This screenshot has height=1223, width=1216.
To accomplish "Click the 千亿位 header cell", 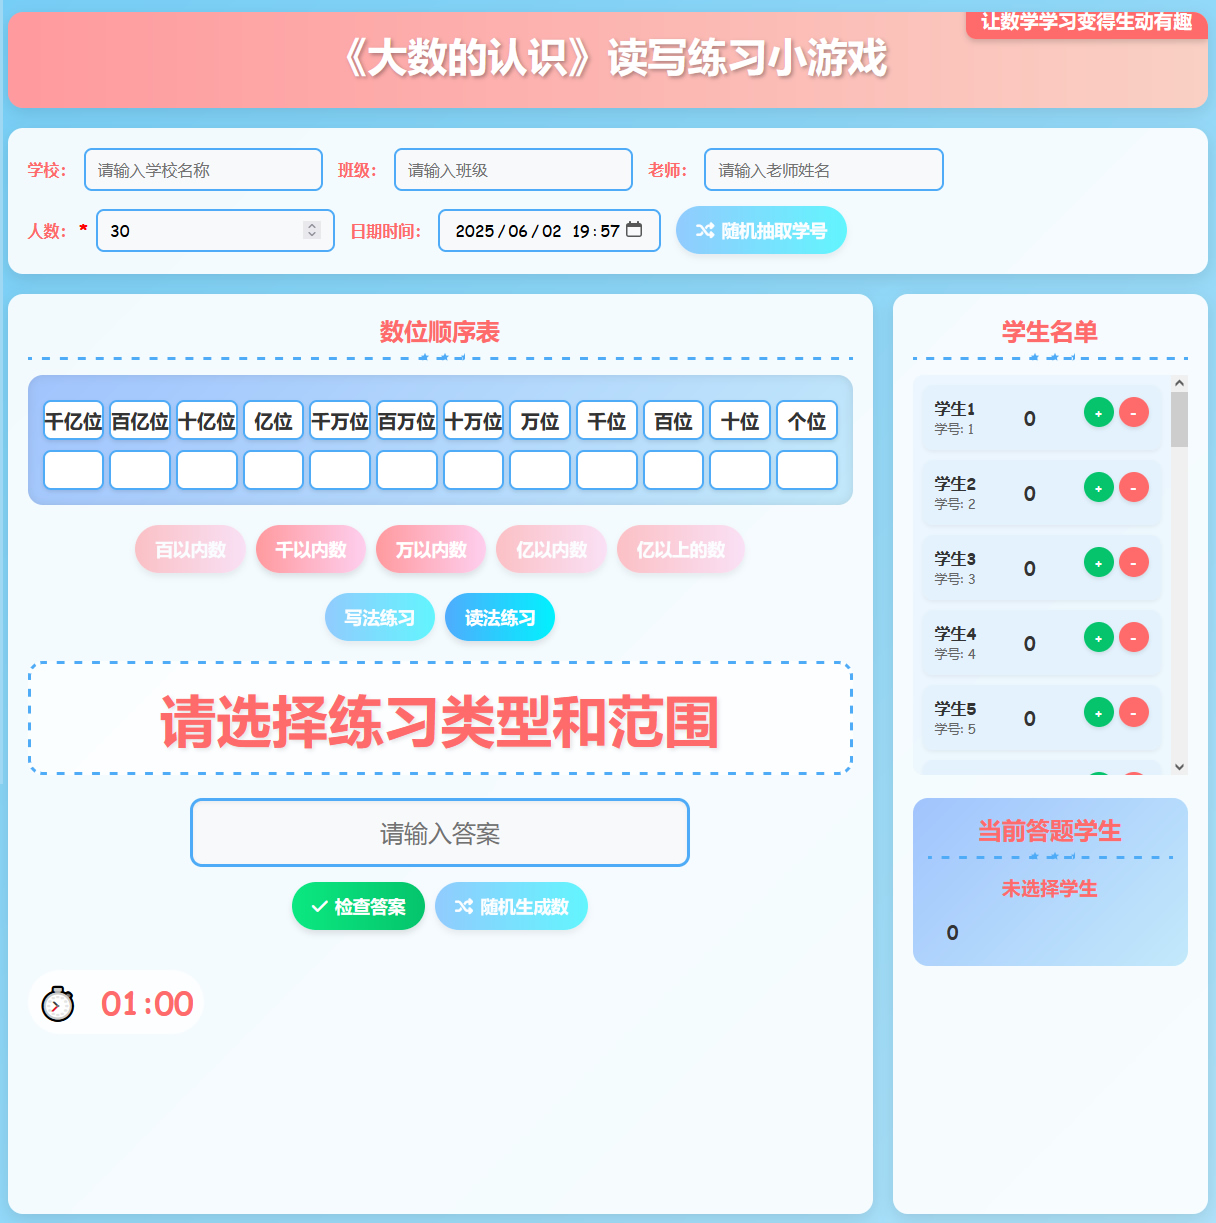I will [73, 421].
